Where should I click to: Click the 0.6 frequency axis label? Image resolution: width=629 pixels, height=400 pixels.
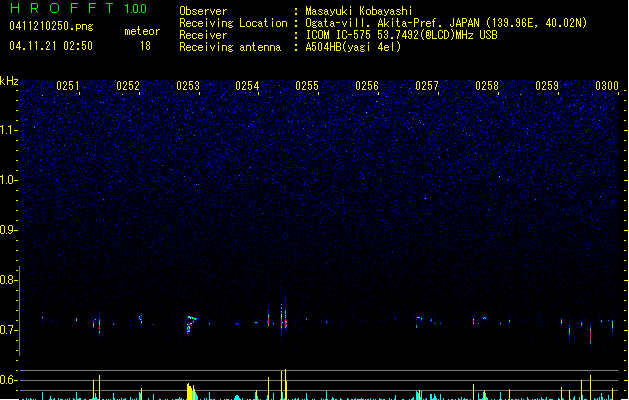8,380
